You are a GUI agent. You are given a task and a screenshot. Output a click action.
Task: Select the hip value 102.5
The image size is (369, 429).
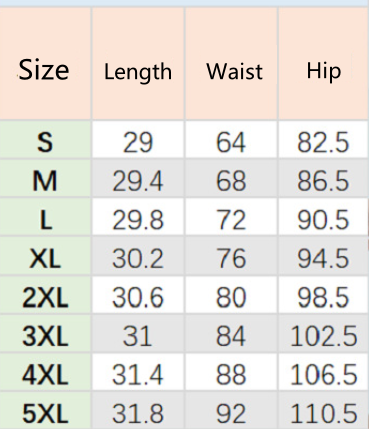(x=324, y=336)
